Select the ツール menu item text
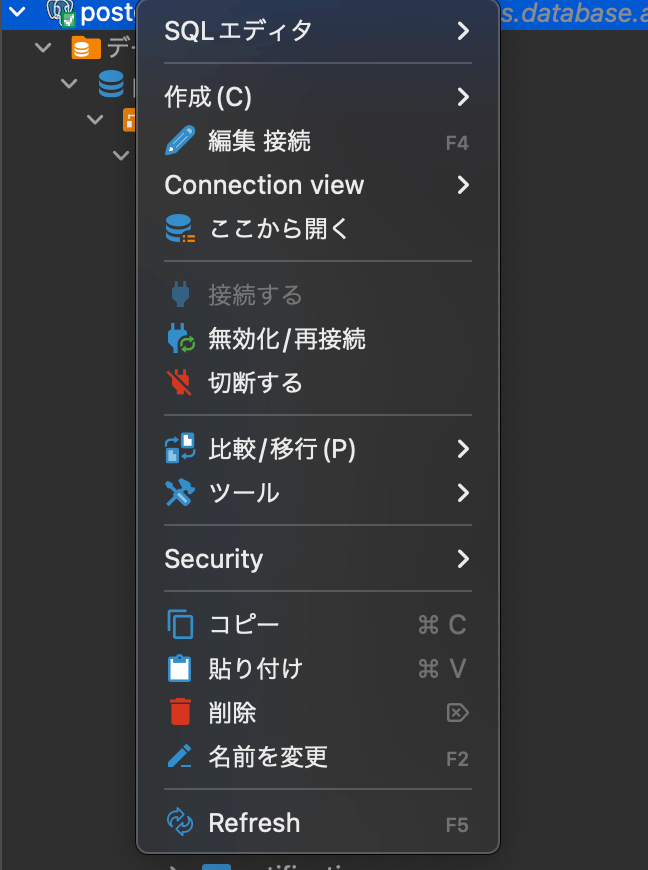This screenshot has width=648, height=870. tap(244, 493)
